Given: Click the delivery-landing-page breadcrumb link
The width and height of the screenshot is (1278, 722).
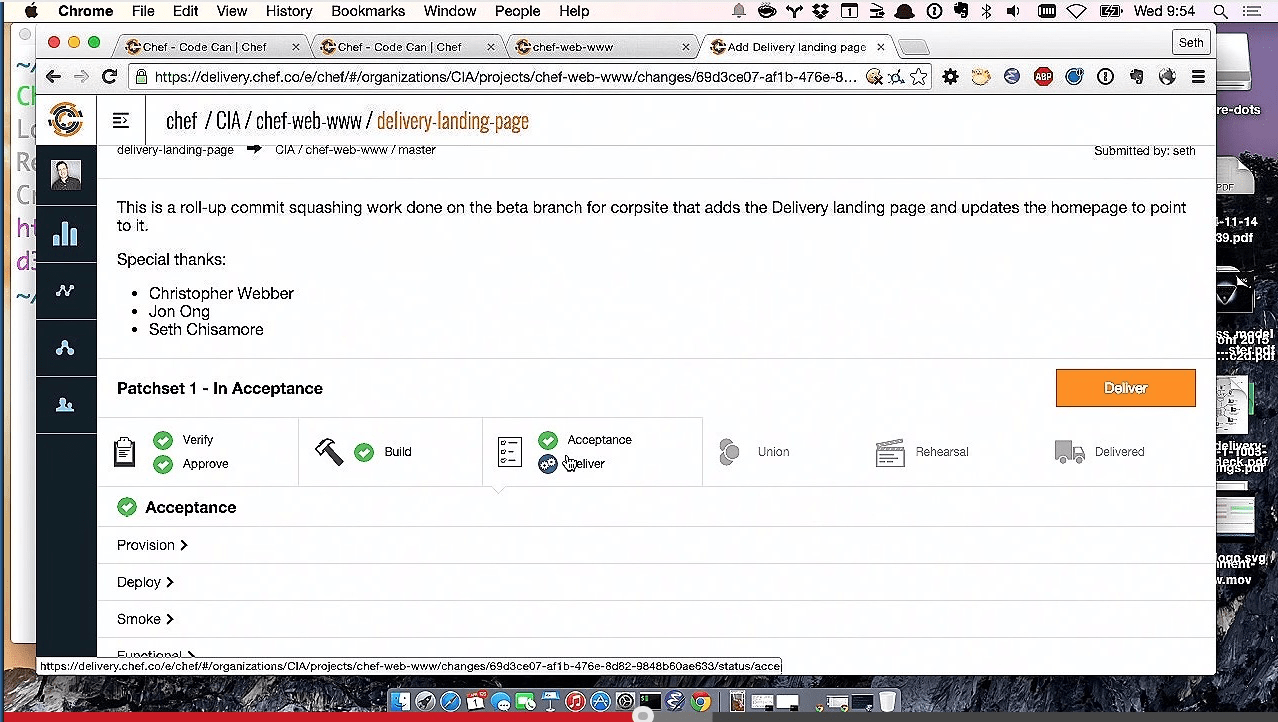Looking at the screenshot, I should click(453, 121).
